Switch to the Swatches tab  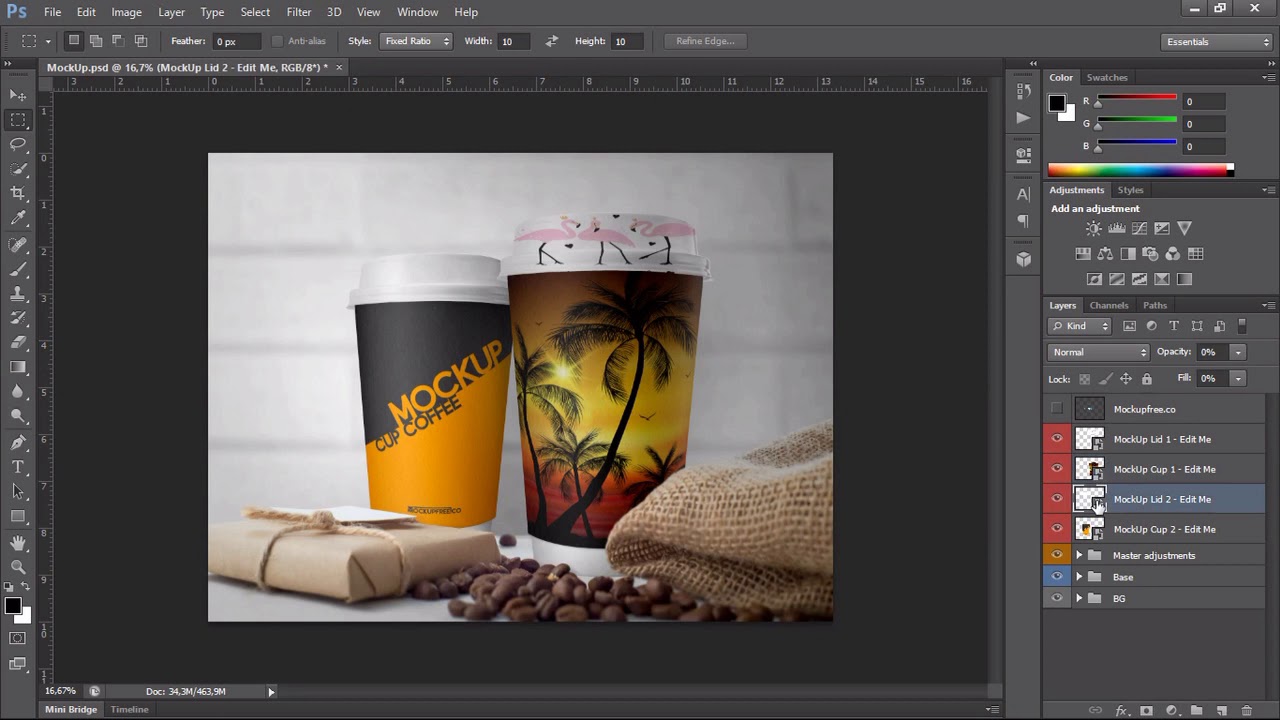click(1107, 77)
